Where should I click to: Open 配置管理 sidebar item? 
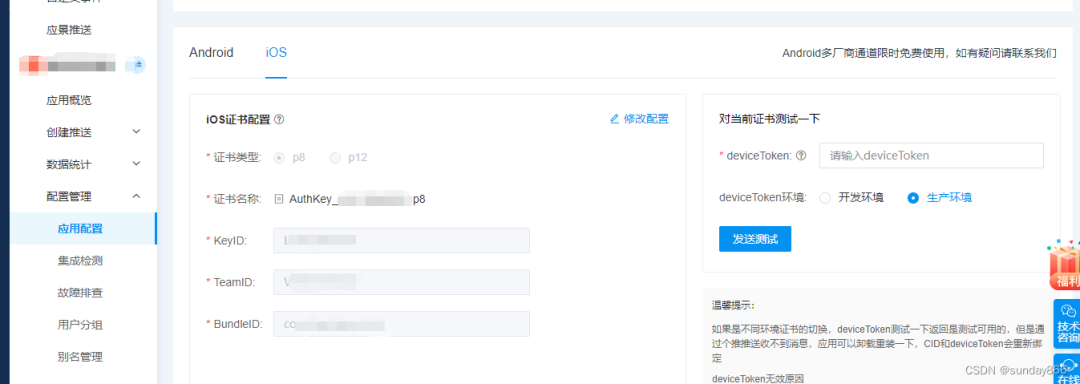pyautogui.click(x=69, y=197)
